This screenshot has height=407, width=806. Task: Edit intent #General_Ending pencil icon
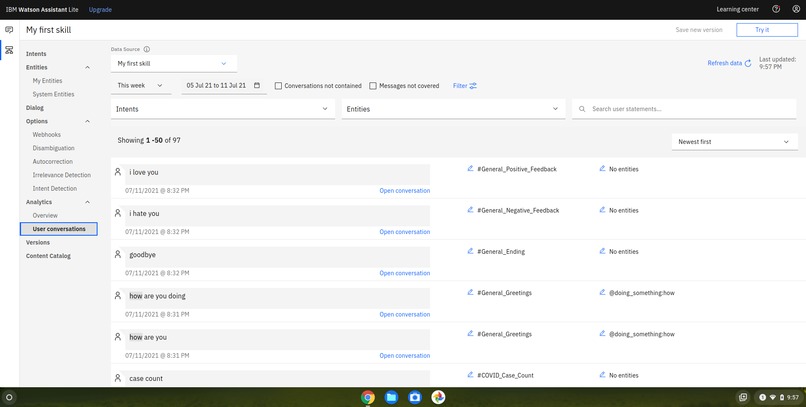click(470, 251)
